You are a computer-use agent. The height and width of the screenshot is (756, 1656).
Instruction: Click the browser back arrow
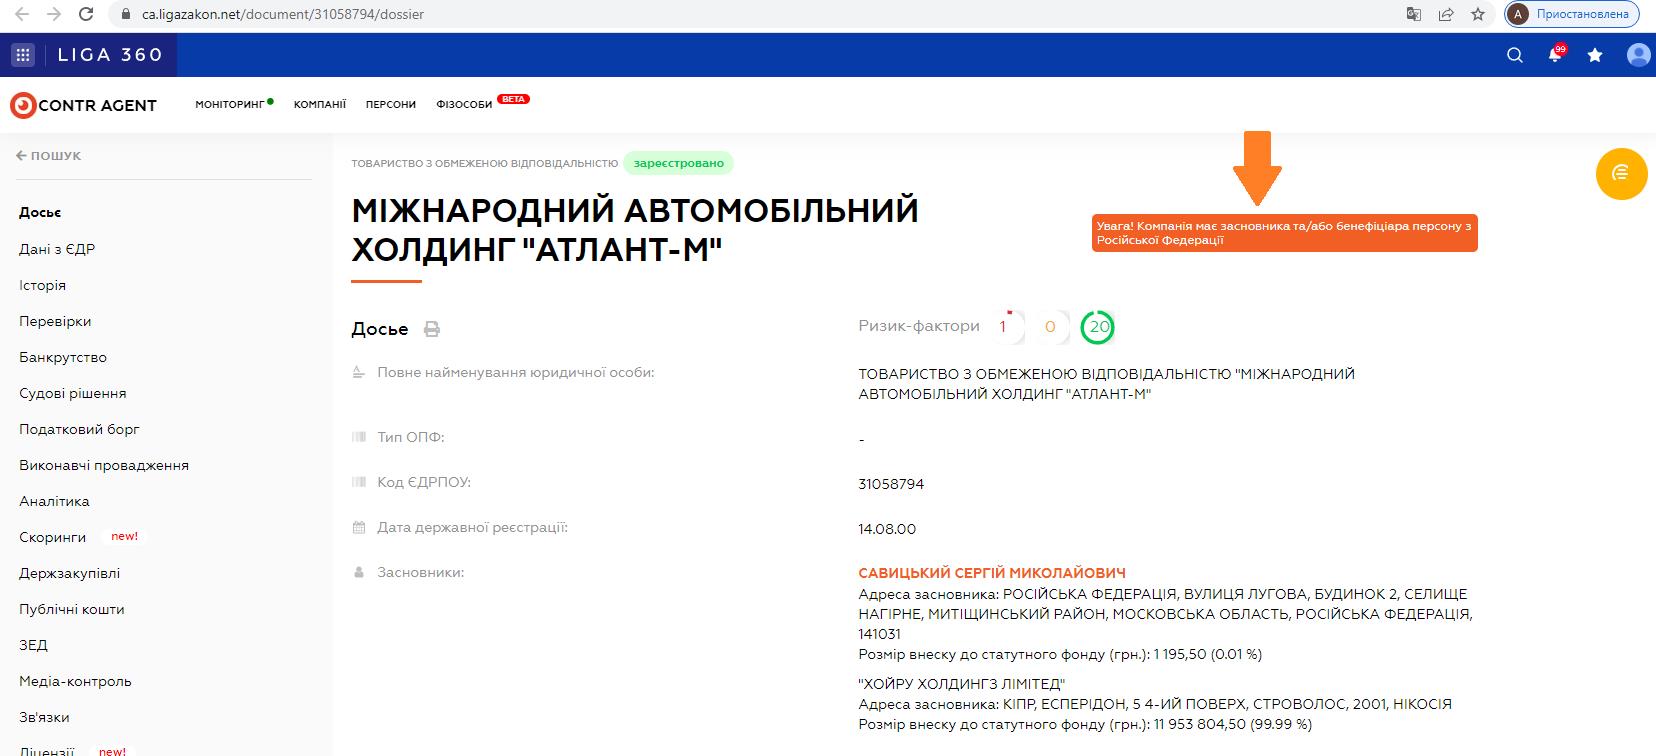(x=21, y=15)
